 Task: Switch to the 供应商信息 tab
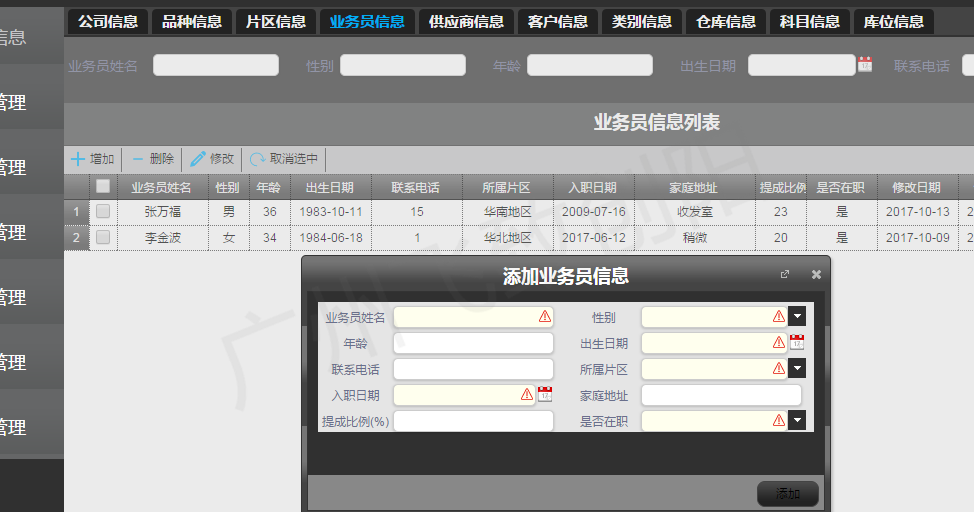pos(466,21)
